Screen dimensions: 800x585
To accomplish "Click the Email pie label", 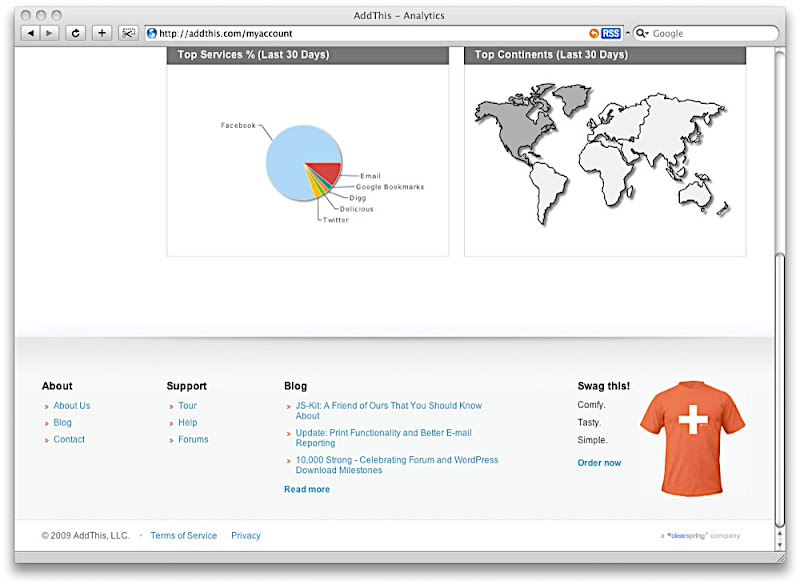I will click(370, 175).
